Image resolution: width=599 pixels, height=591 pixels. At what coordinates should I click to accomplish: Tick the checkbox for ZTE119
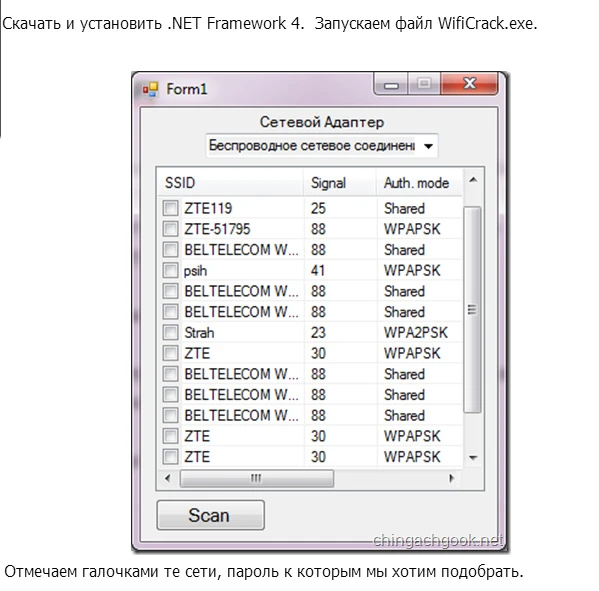click(x=170, y=208)
